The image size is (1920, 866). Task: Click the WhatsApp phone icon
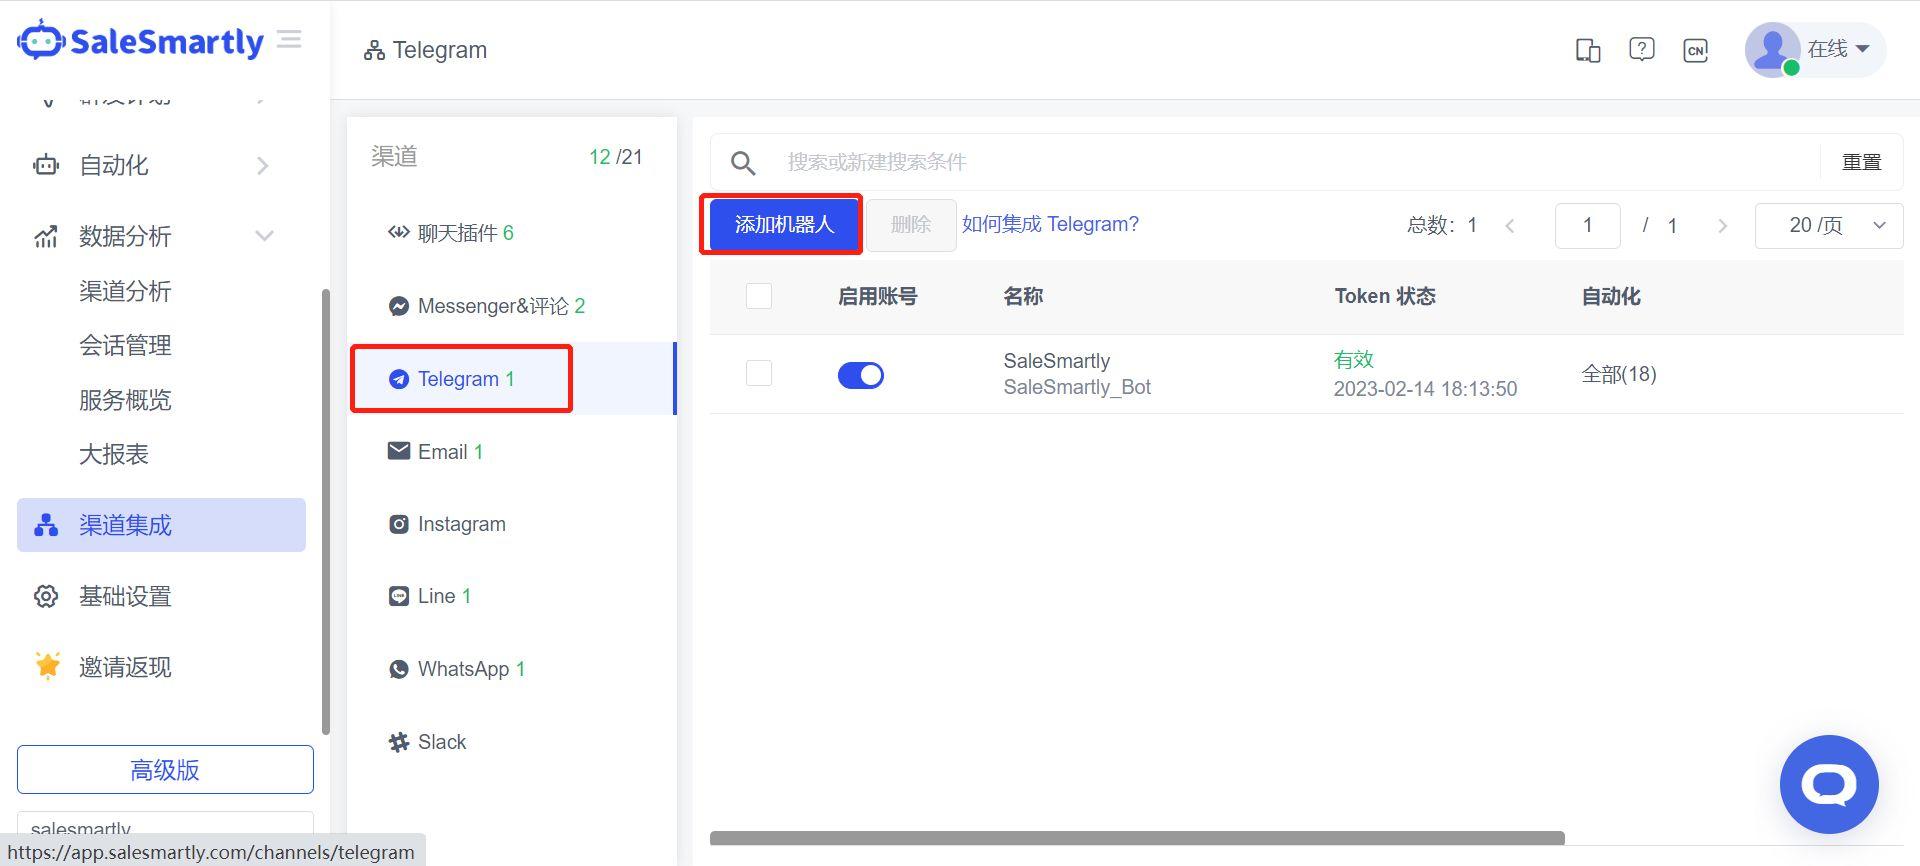click(398, 669)
